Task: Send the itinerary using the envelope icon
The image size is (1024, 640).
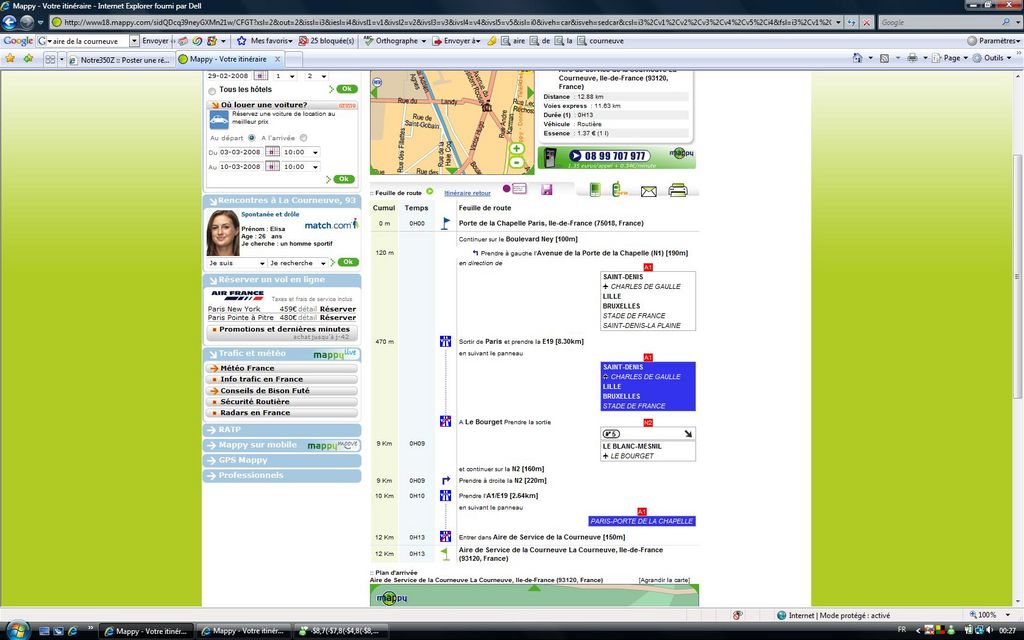Action: (x=648, y=190)
